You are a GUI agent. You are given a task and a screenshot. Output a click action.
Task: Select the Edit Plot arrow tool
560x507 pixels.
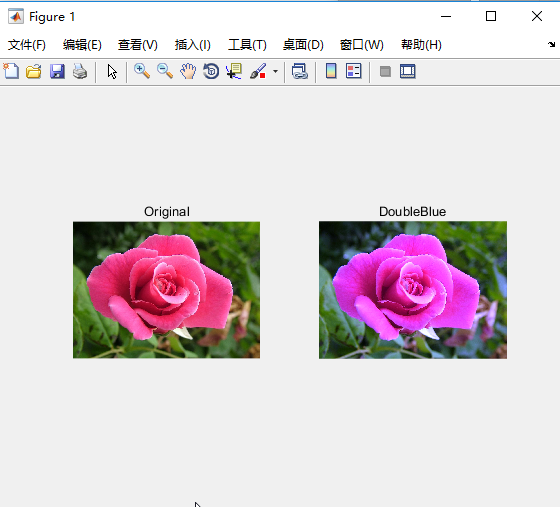point(112,71)
